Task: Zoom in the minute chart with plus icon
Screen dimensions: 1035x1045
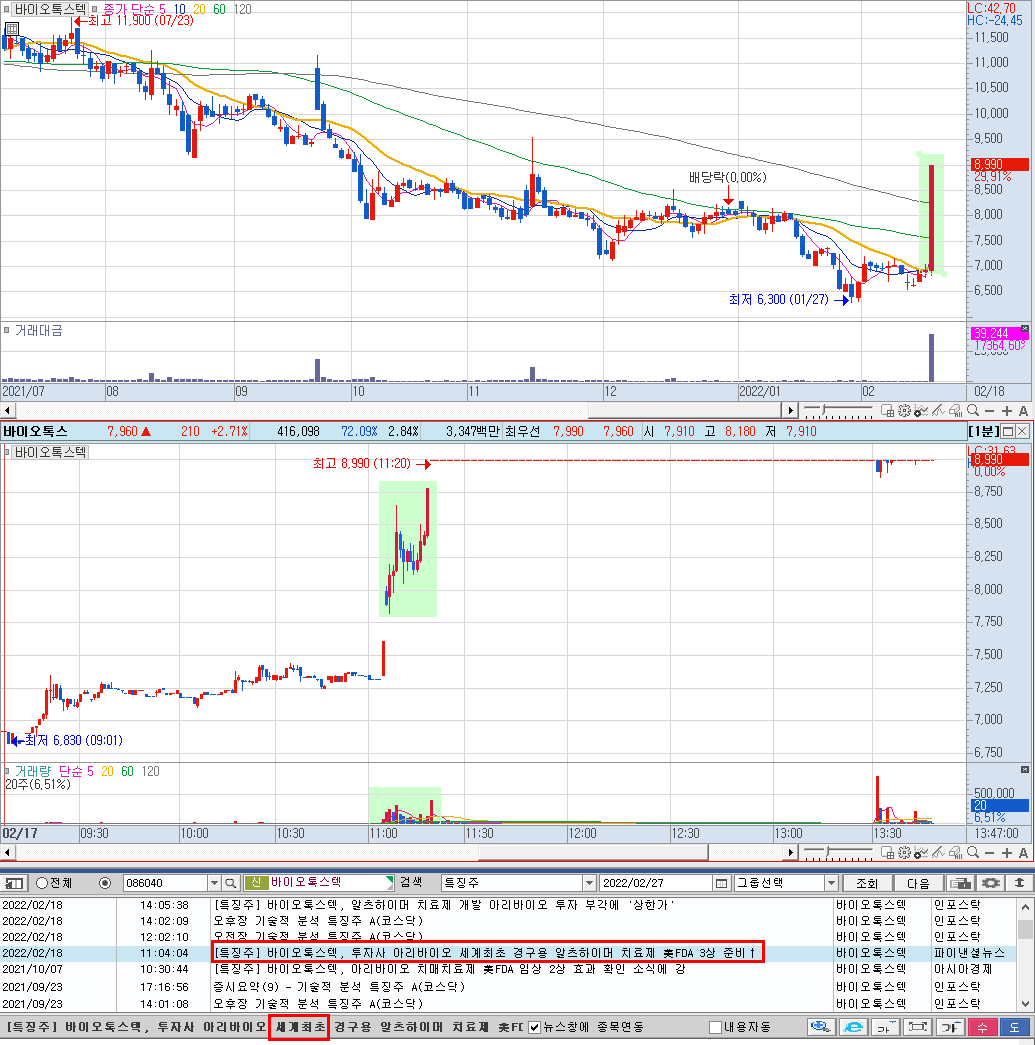Action: 1006,852
